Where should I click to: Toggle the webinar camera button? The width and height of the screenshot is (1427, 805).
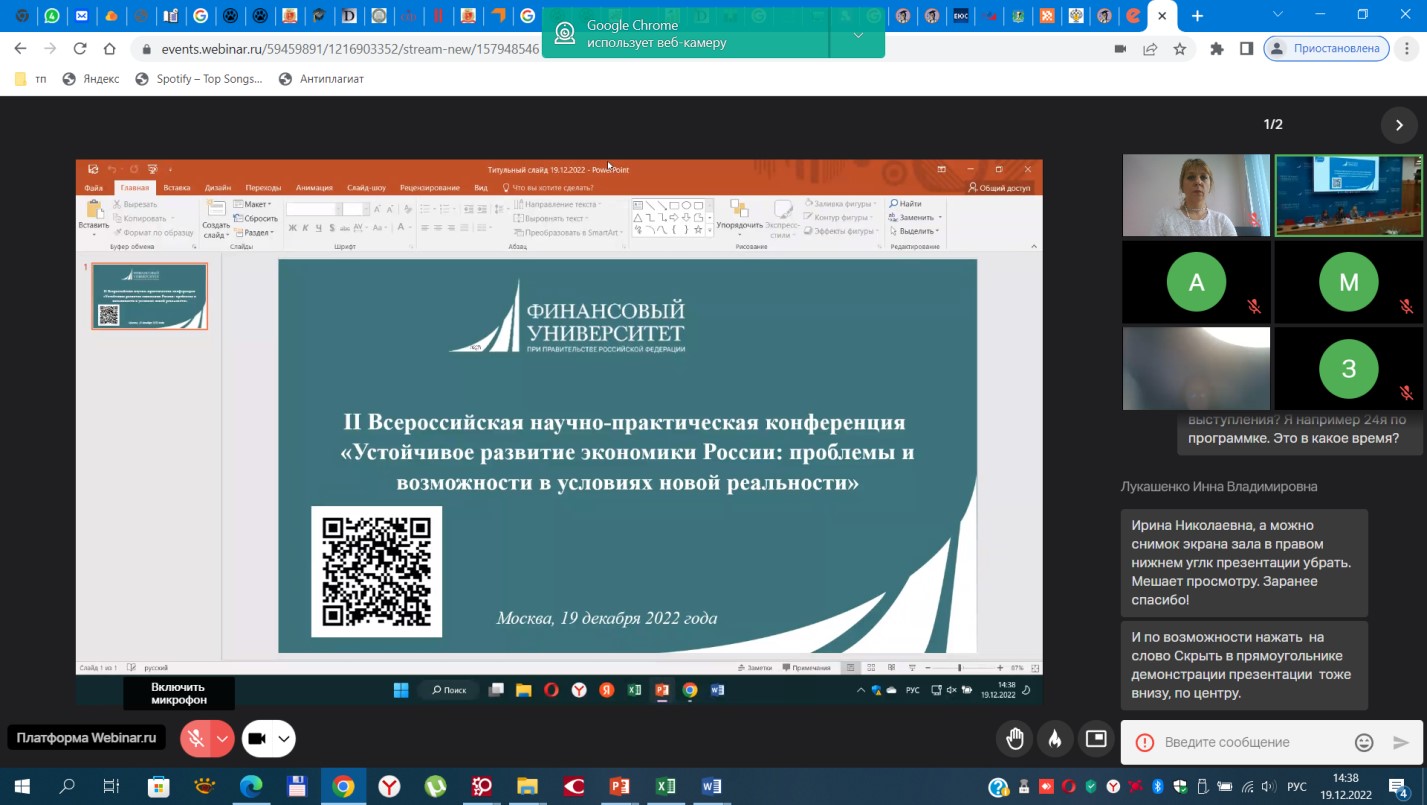256,739
